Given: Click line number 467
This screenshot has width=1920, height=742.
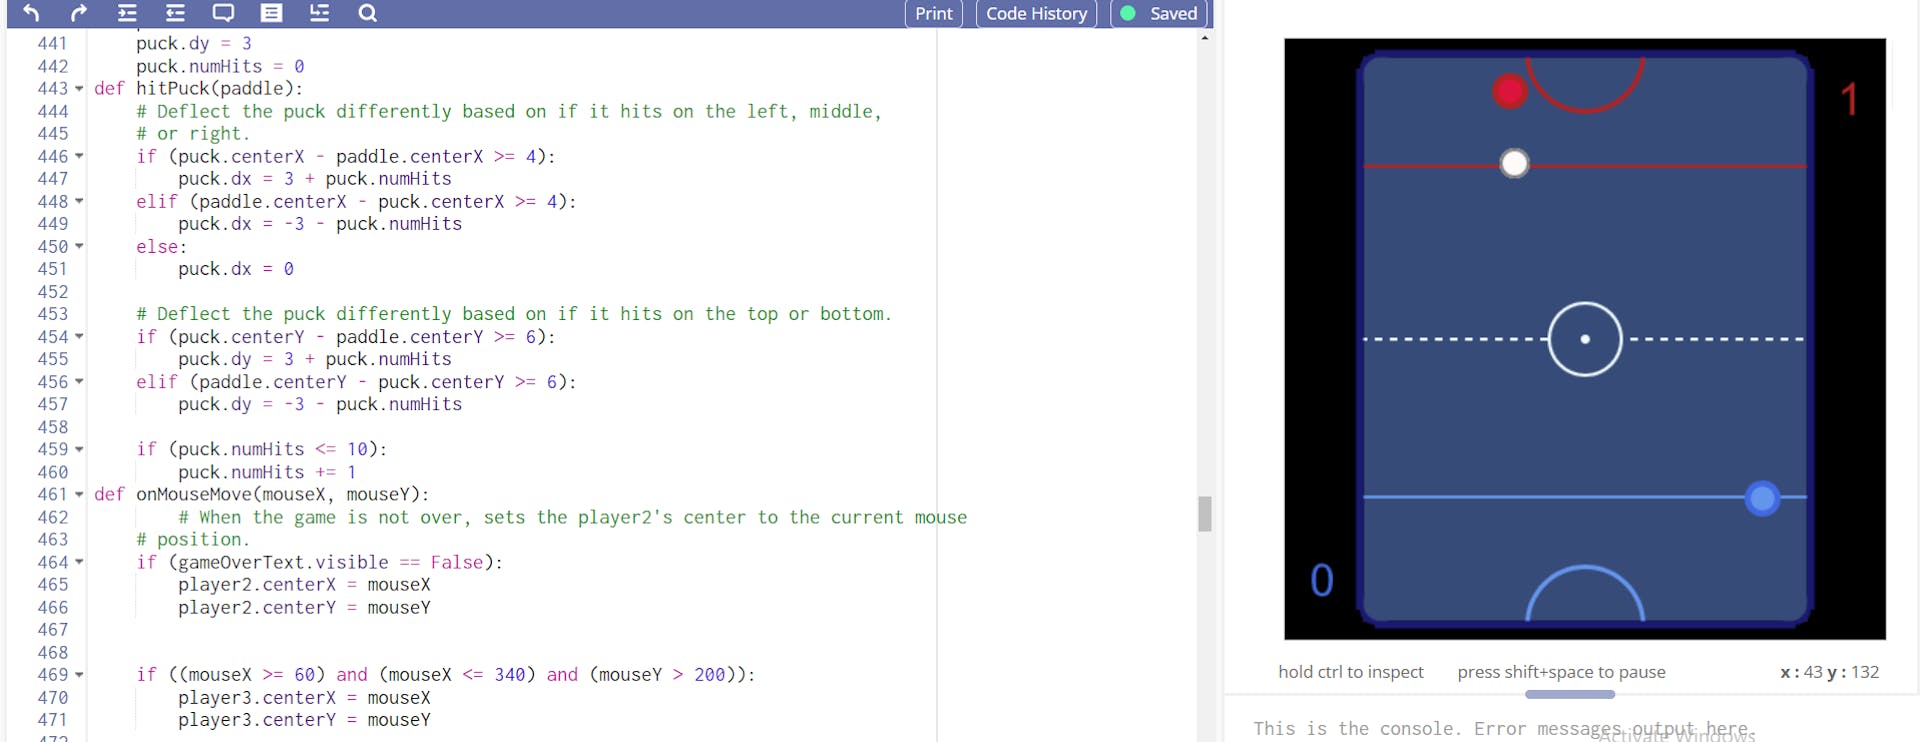Looking at the screenshot, I should click(x=52, y=630).
